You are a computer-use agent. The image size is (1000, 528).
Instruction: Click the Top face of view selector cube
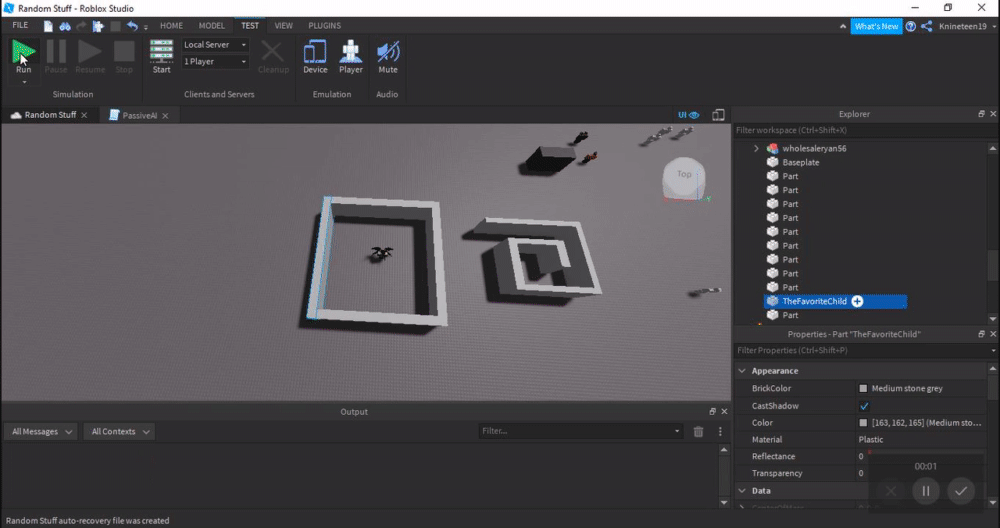tap(684, 174)
